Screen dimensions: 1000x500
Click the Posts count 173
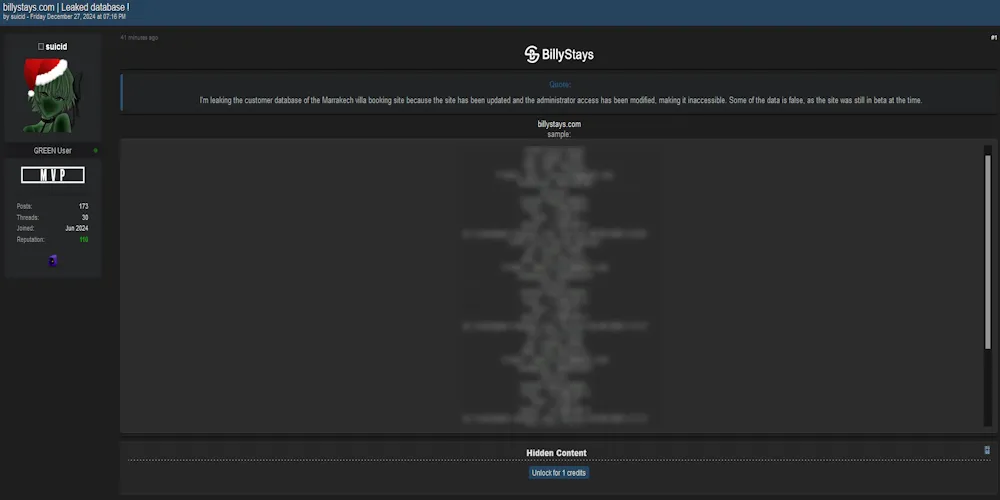click(x=84, y=207)
